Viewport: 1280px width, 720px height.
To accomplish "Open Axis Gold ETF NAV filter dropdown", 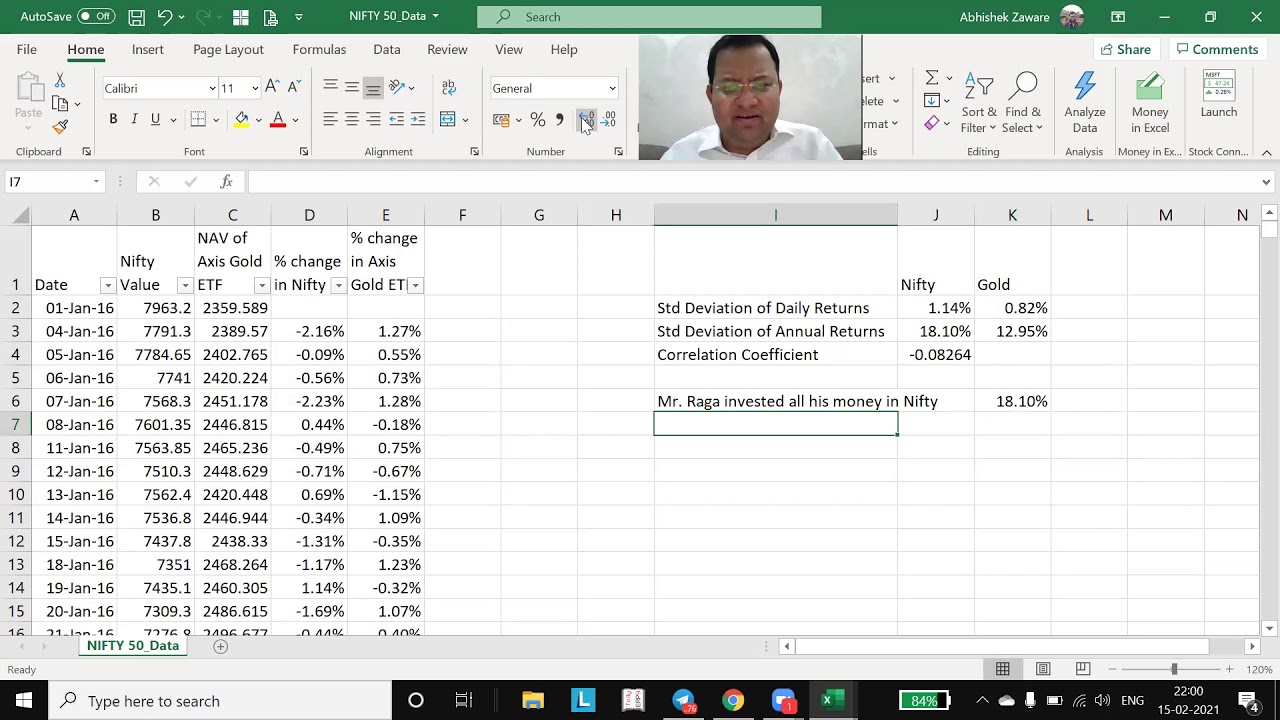I will point(261,285).
